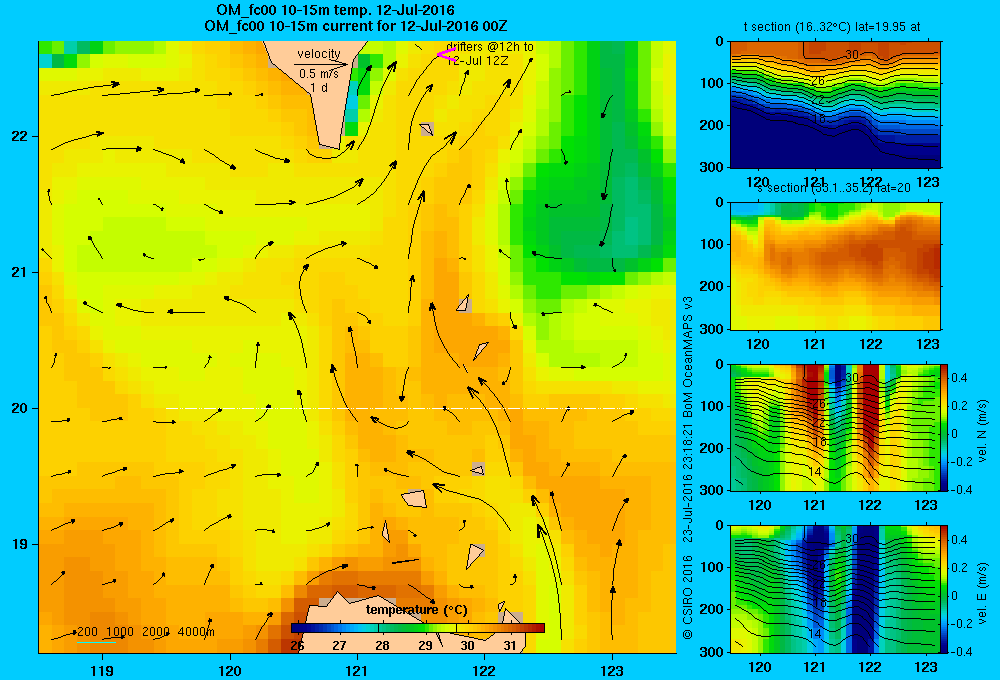Click latitude label '21' on the main map axis
This screenshot has height=680, width=1000.
[x=20, y=272]
